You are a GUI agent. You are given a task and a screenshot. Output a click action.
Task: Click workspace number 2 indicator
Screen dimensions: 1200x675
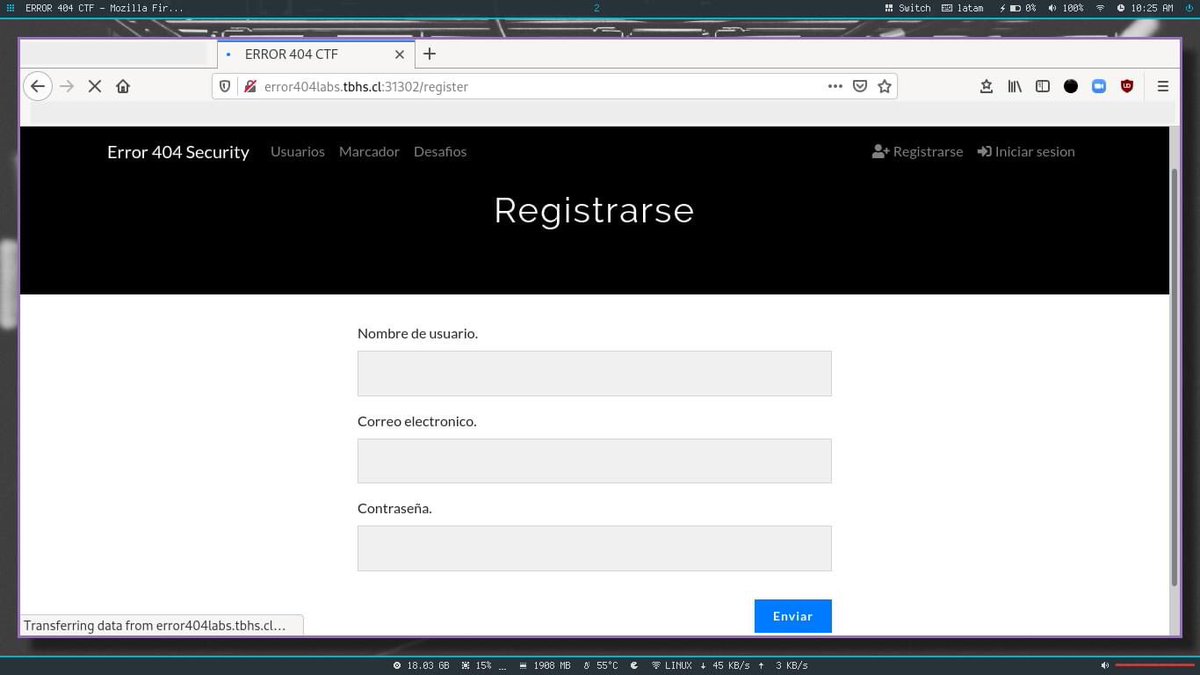(596, 7)
